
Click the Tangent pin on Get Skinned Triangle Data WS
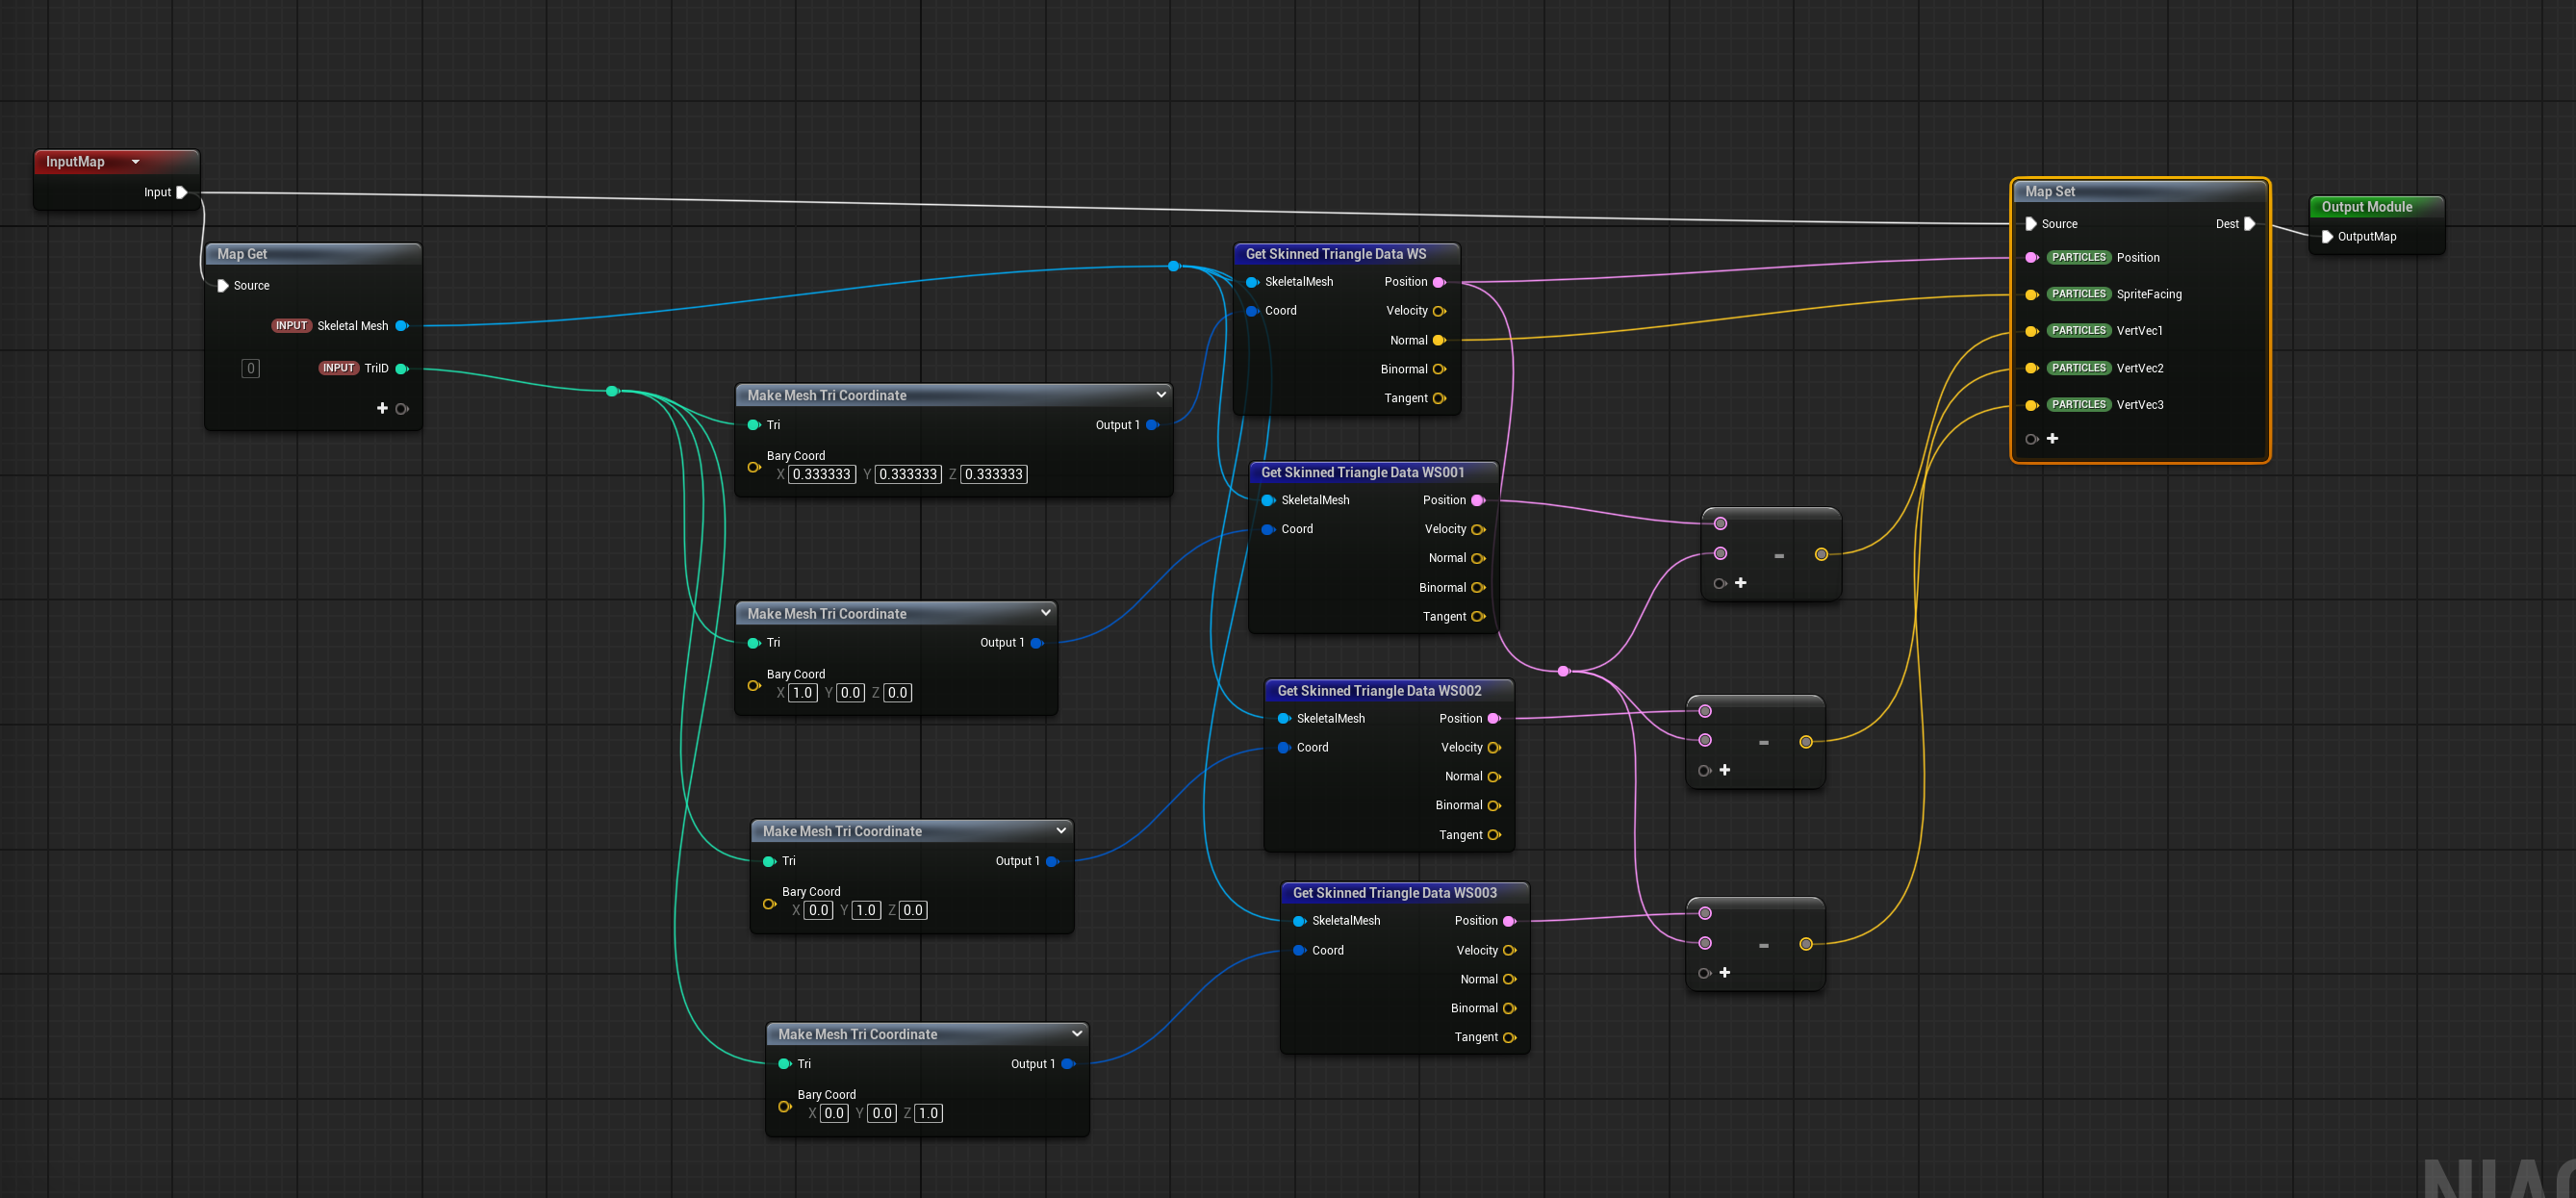[1439, 399]
